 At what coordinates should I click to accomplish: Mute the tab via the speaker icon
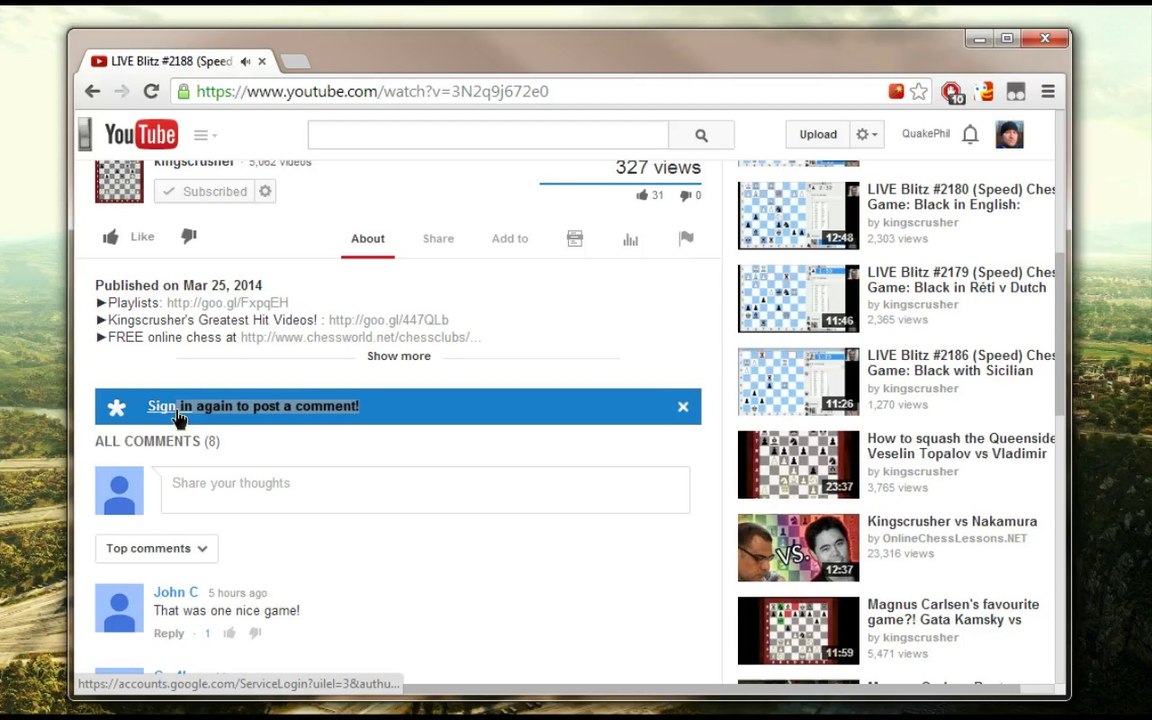(x=245, y=62)
